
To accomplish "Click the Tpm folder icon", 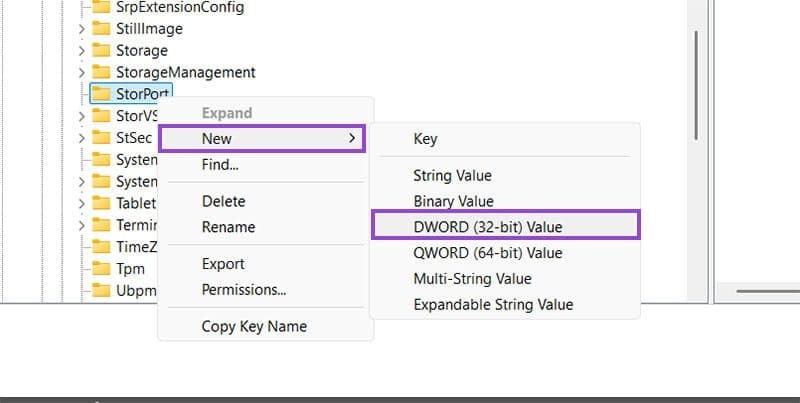I will [100, 268].
